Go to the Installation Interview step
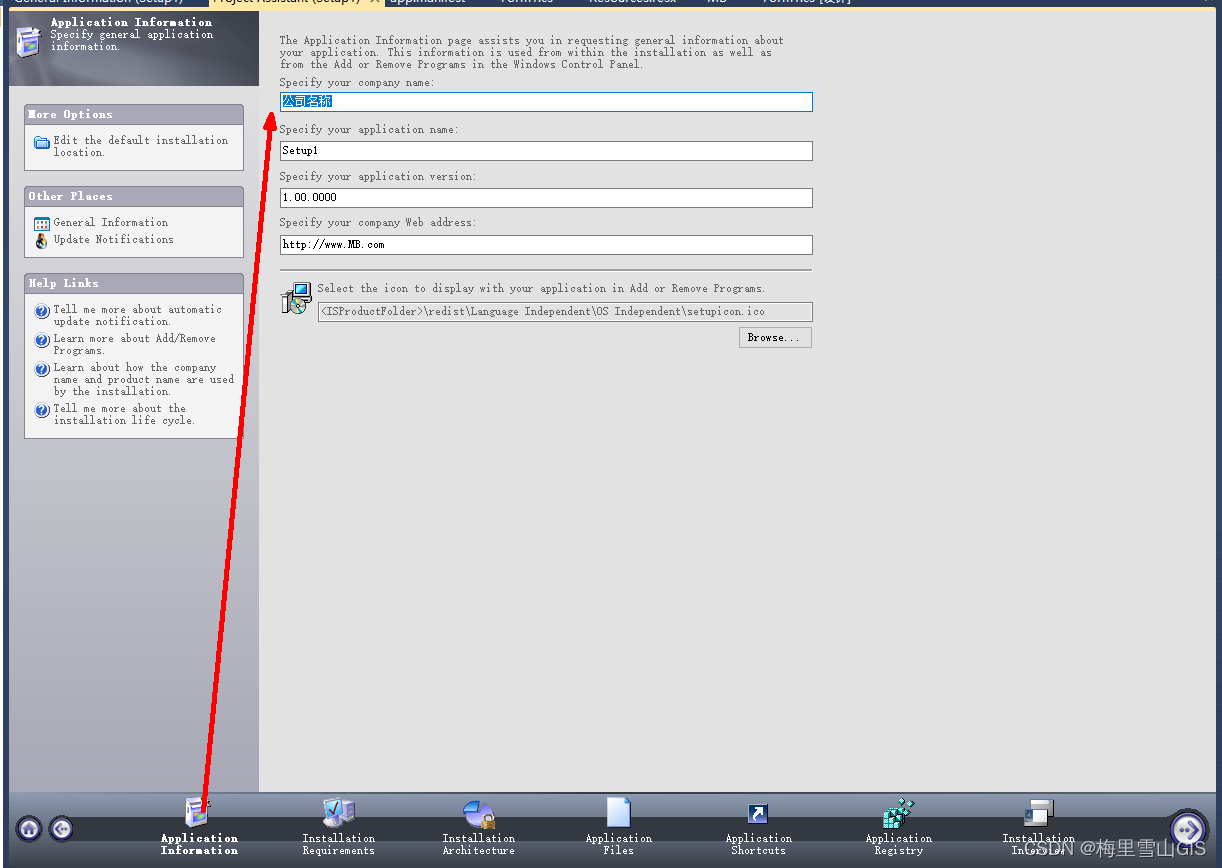The image size is (1222, 868). point(1038,827)
